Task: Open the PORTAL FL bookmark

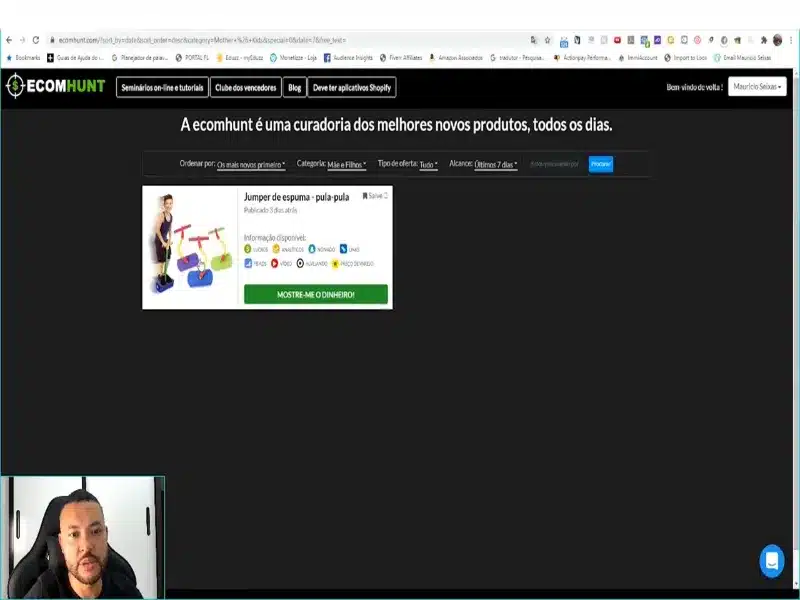Action: [x=192, y=58]
